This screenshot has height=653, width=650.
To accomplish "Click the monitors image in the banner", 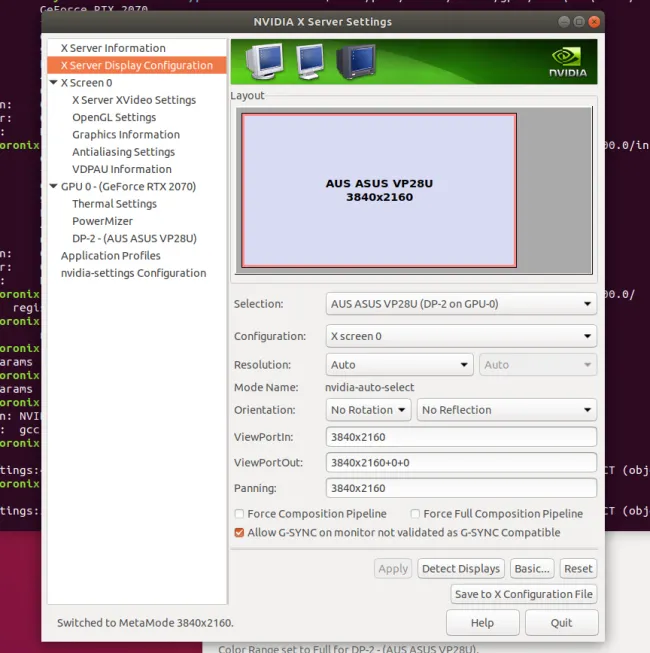I will pos(305,61).
